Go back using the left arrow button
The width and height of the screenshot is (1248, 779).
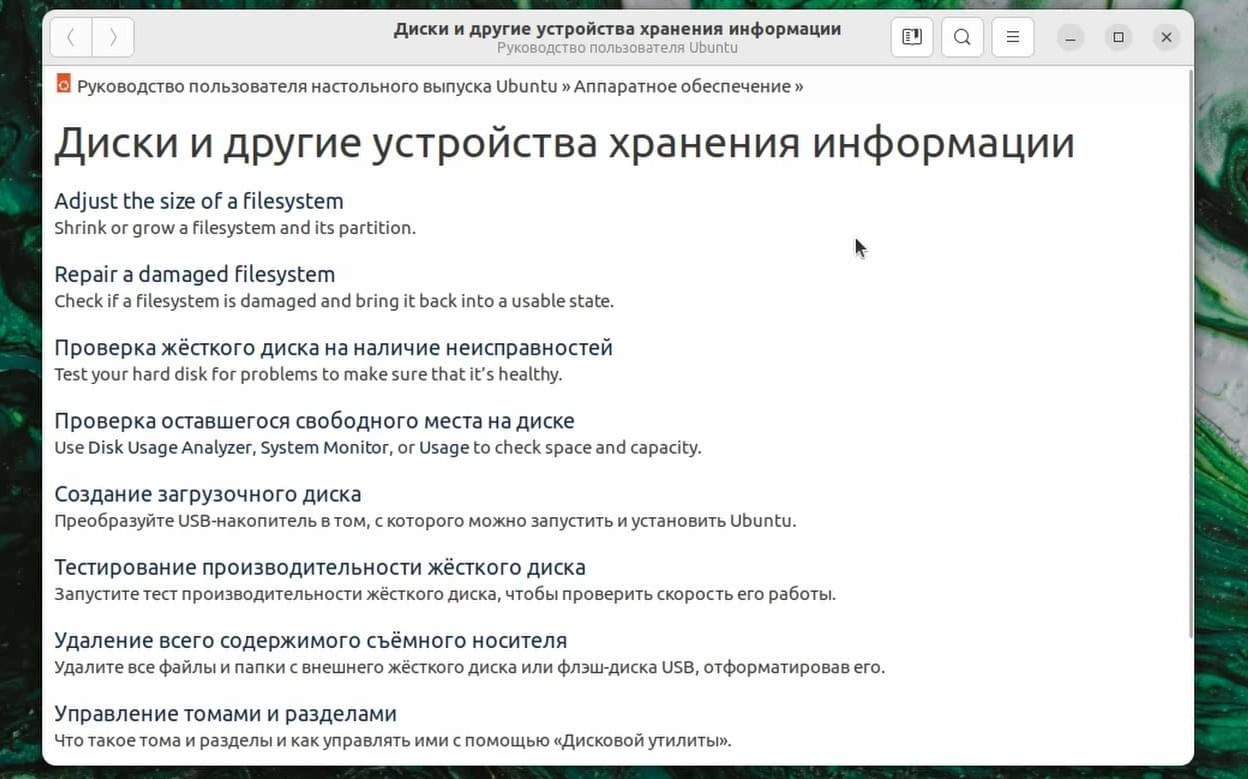point(70,38)
